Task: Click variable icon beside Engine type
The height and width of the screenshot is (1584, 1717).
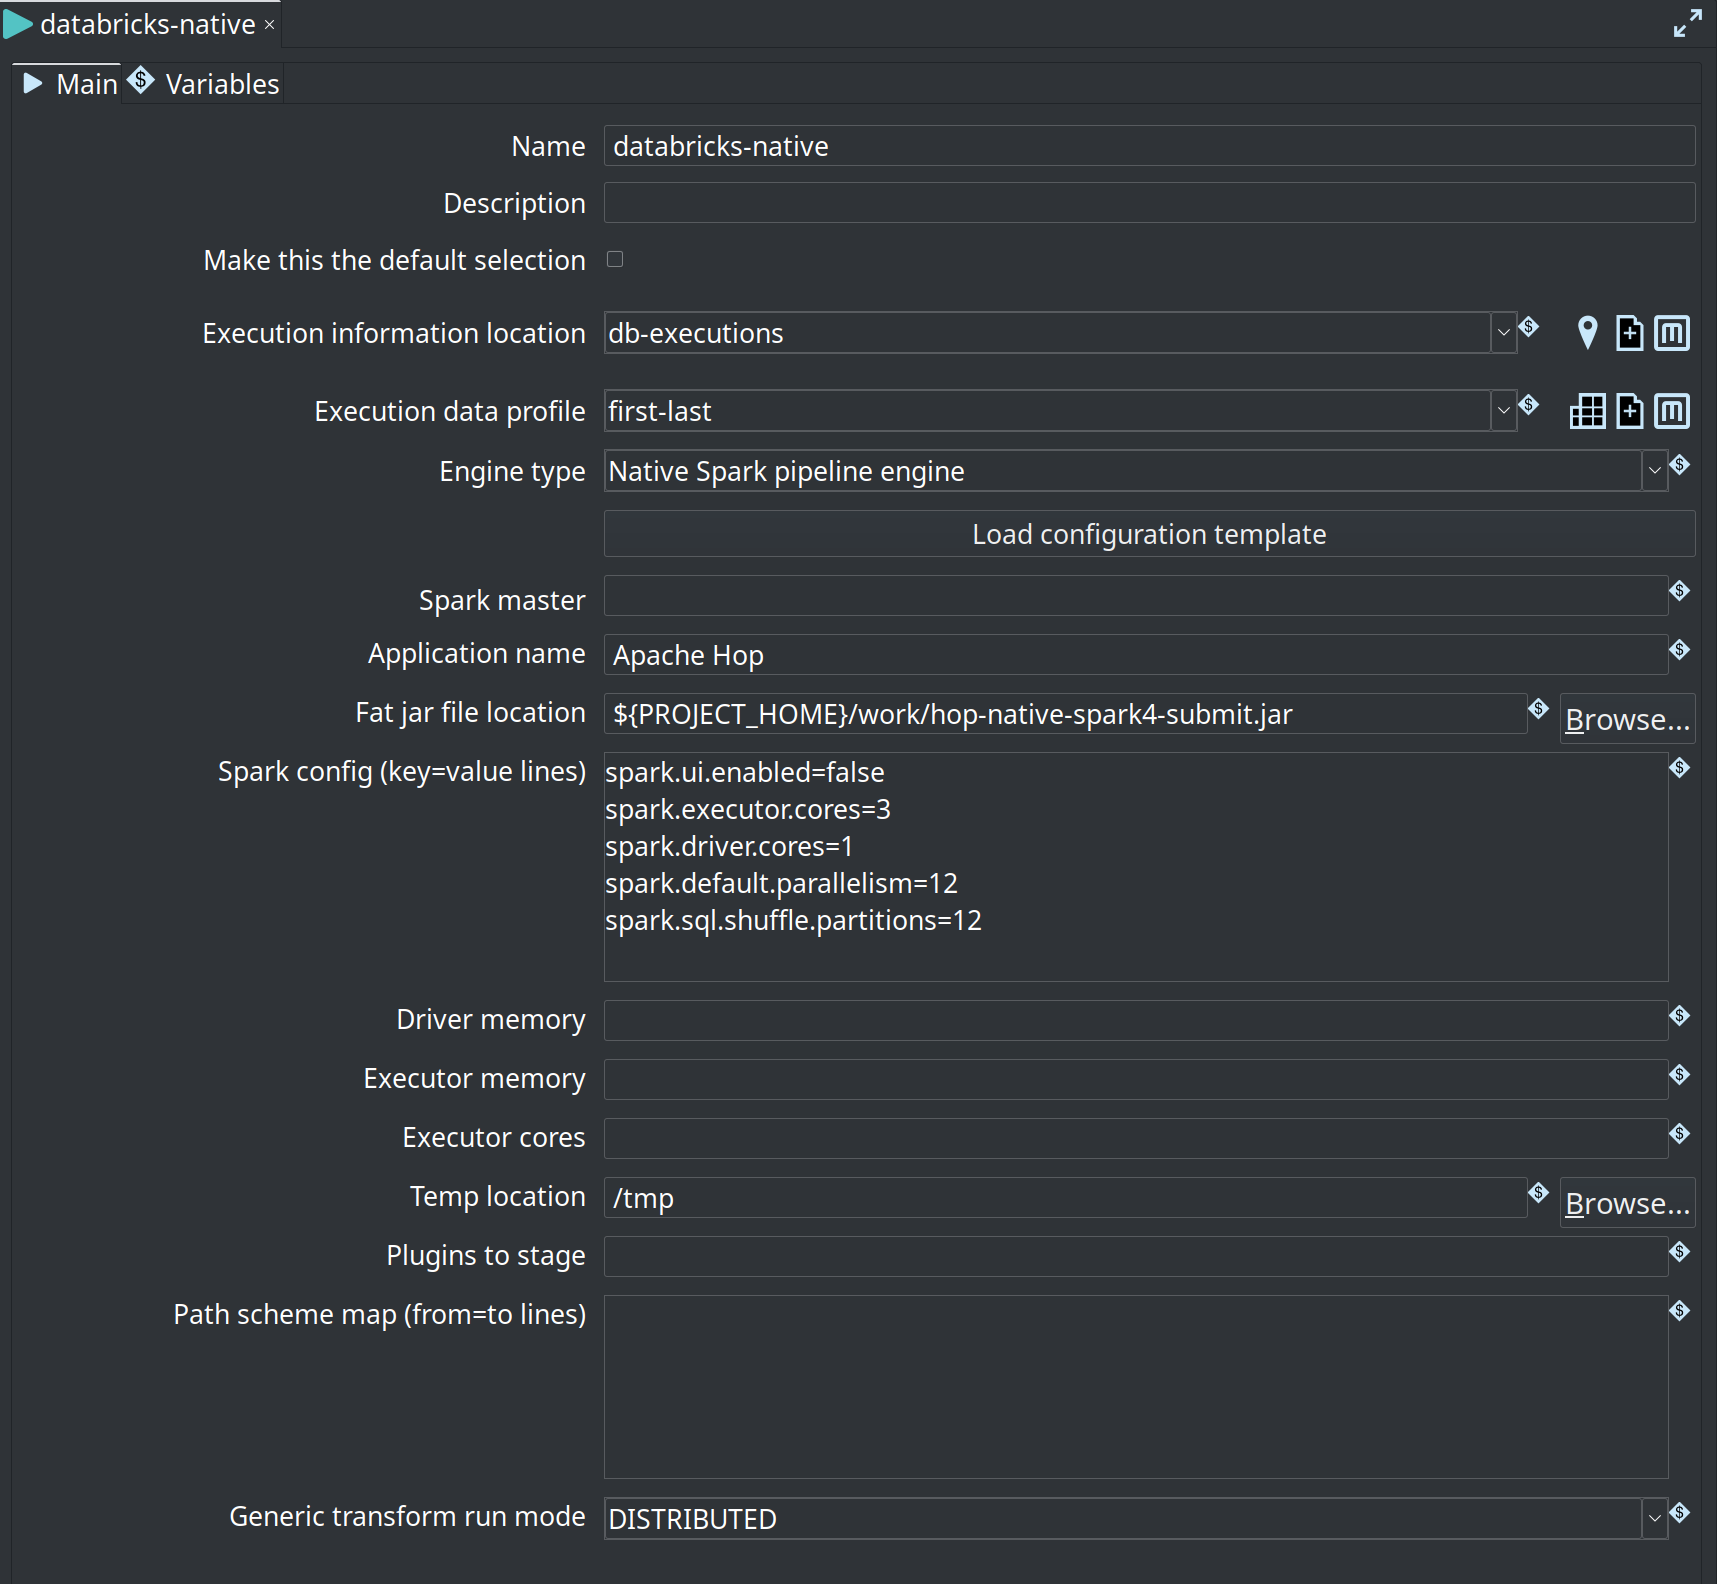Action: pos(1680,464)
